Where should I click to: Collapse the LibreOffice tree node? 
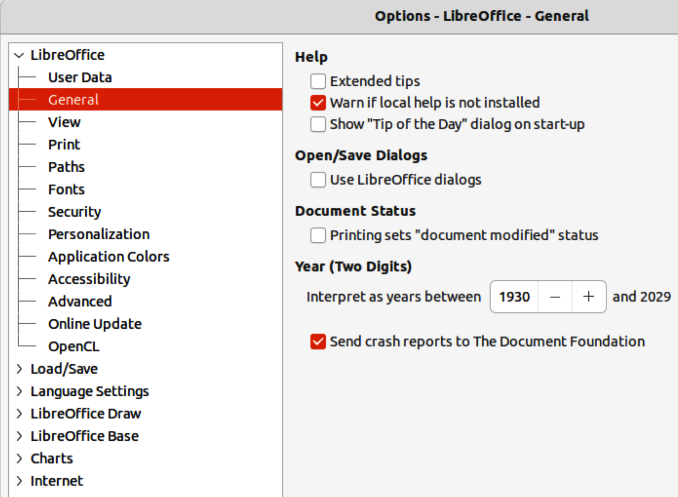[x=19, y=55]
